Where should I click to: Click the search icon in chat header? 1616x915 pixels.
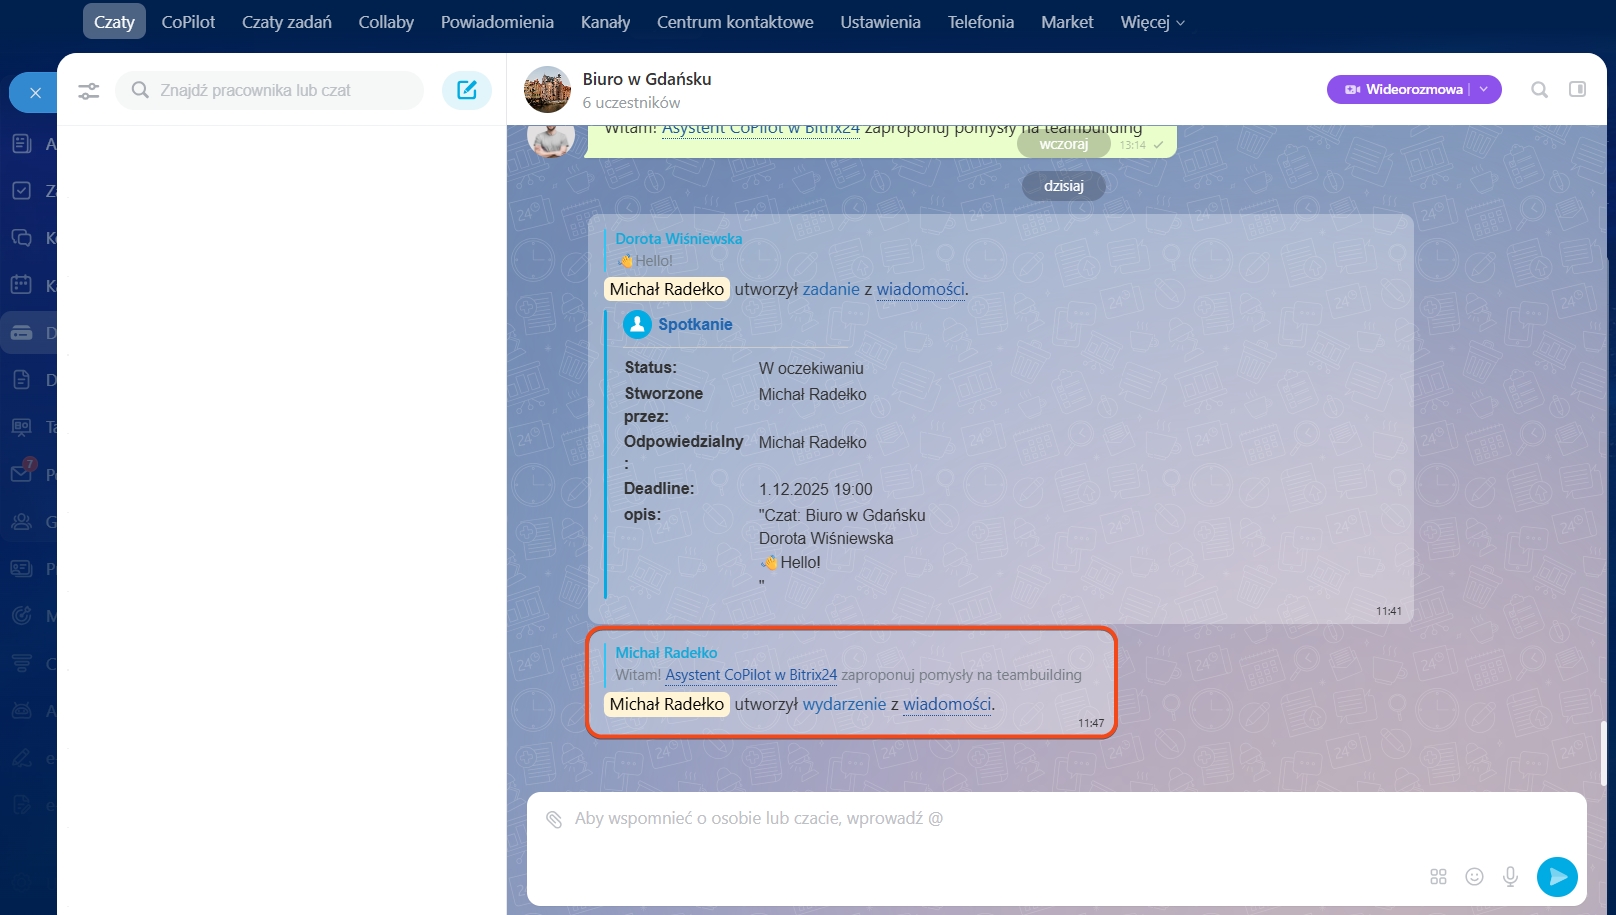pos(1539,90)
